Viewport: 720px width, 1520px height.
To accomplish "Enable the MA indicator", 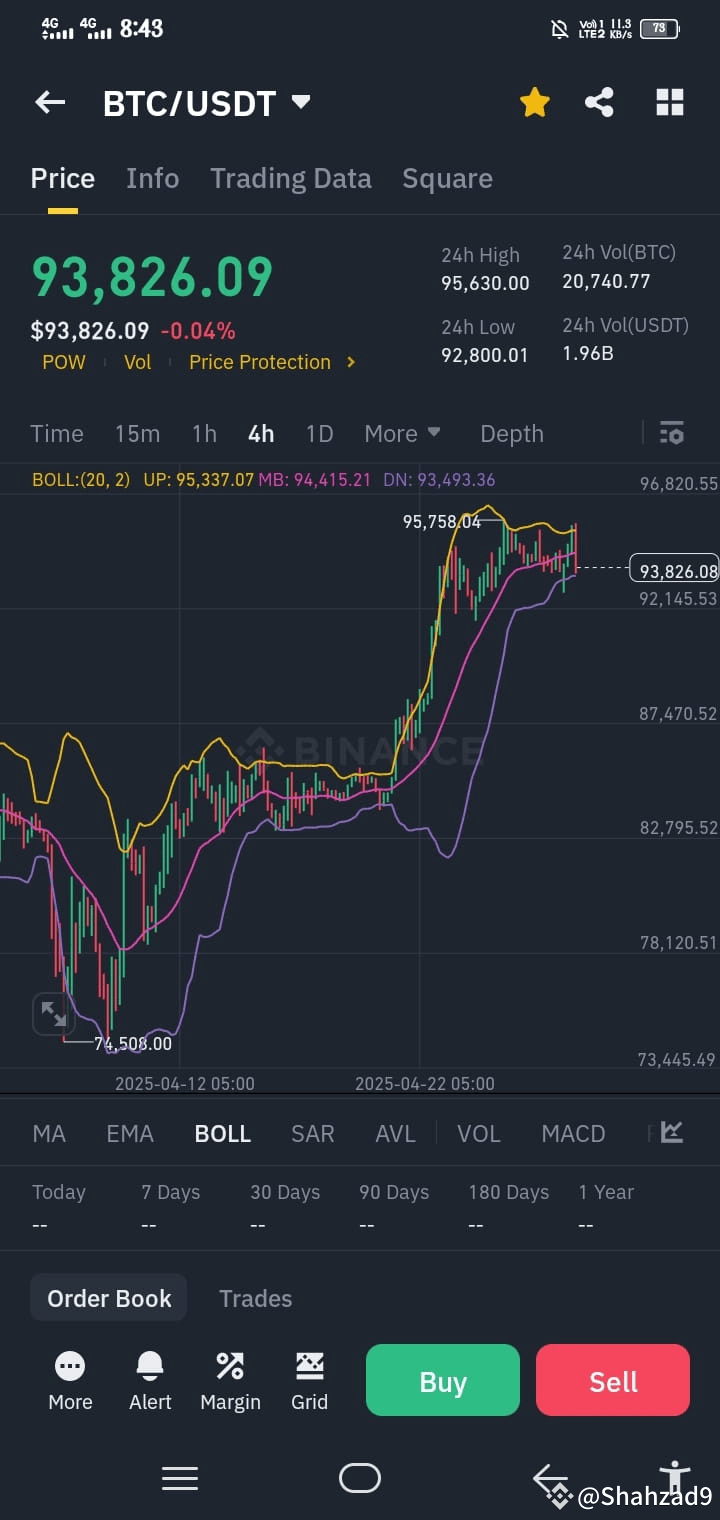I will 49,1133.
